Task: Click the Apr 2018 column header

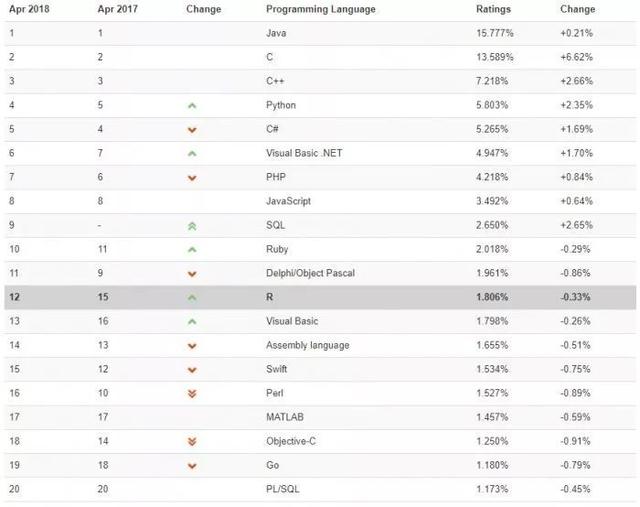Action: tap(30, 9)
